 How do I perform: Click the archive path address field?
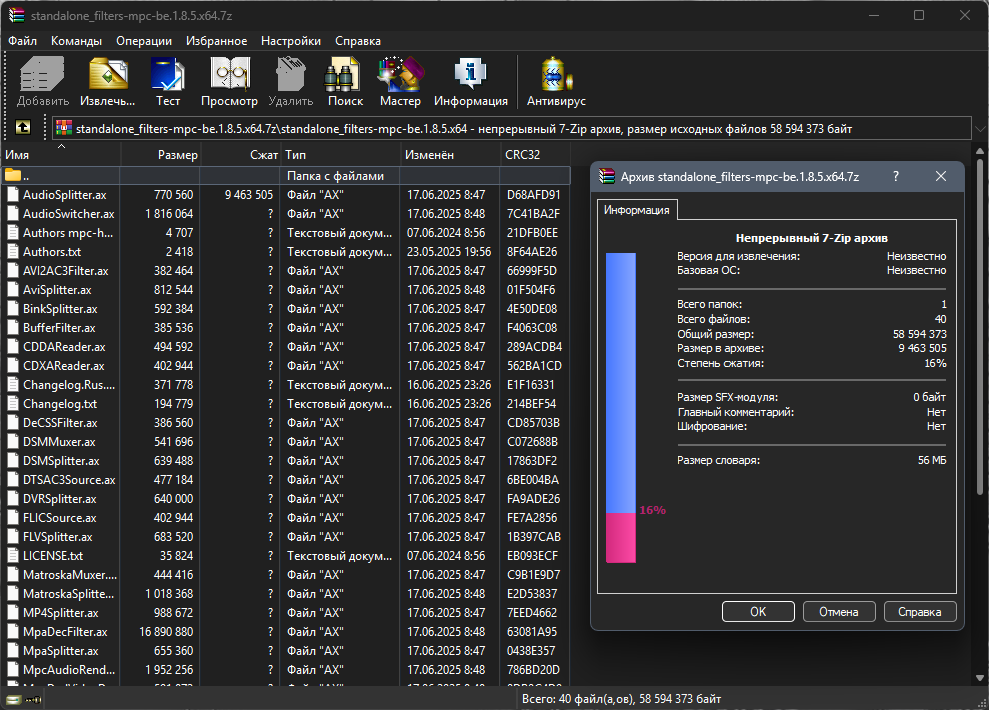coord(512,129)
